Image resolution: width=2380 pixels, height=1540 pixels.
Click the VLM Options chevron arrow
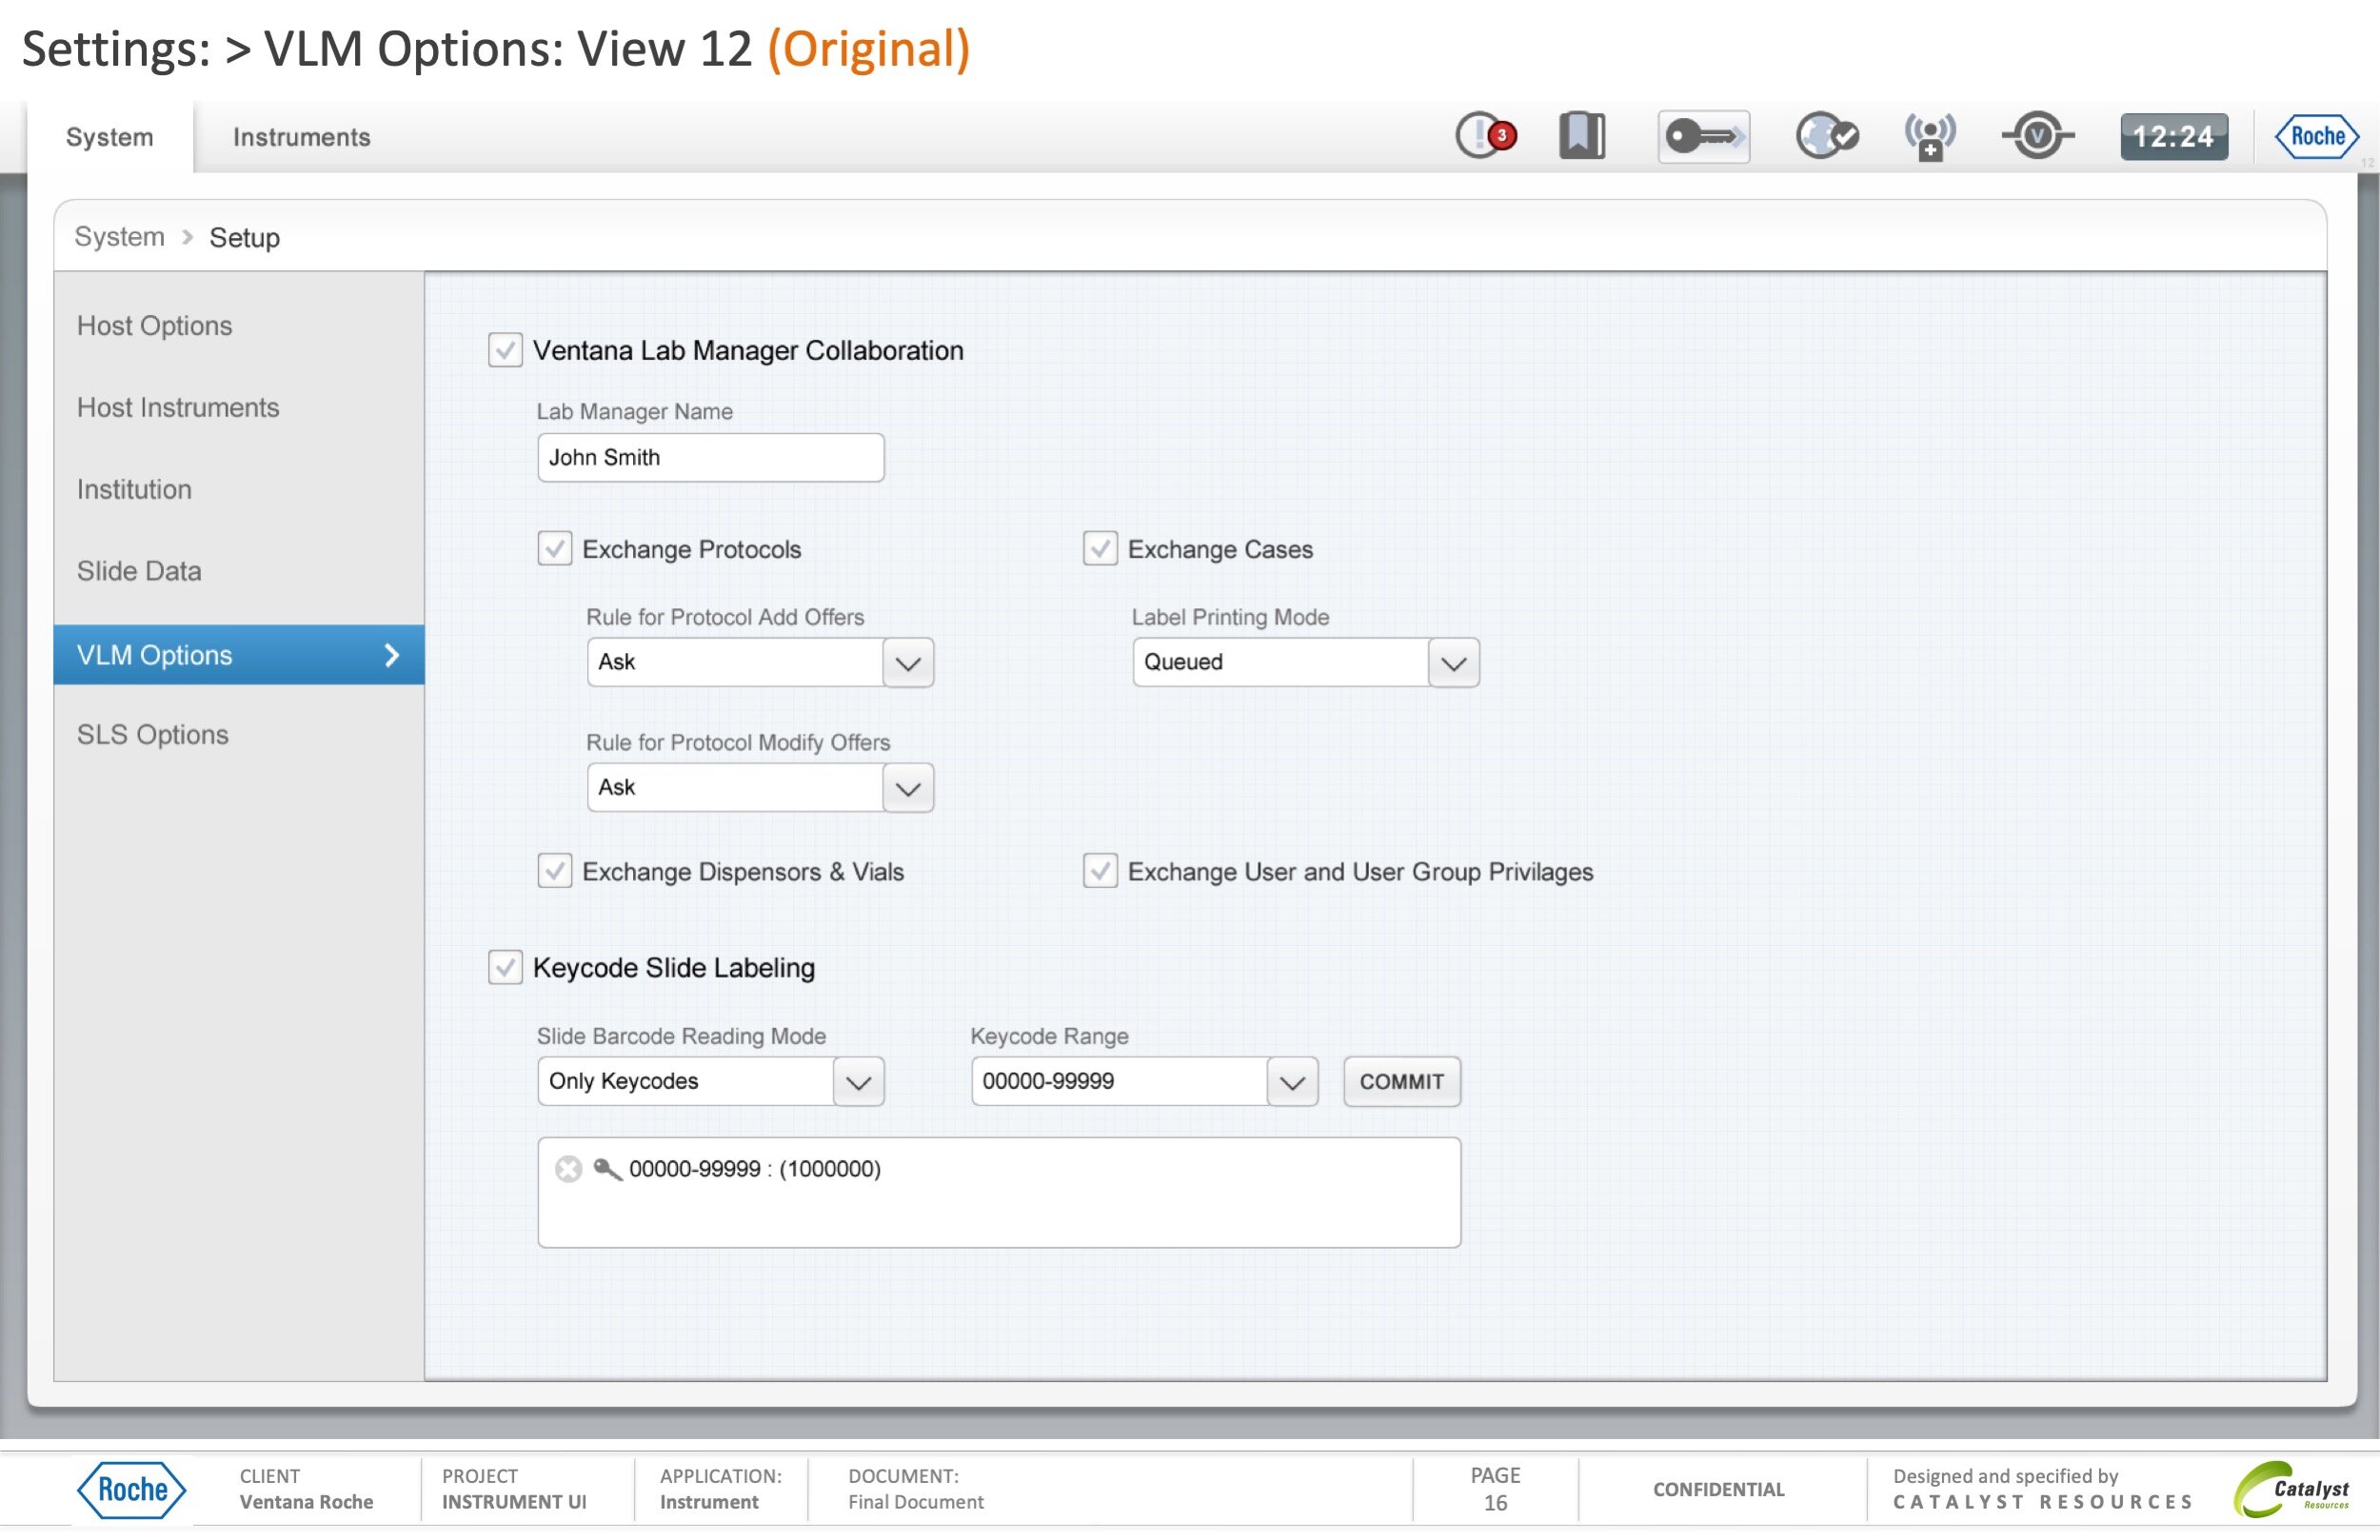(x=392, y=655)
